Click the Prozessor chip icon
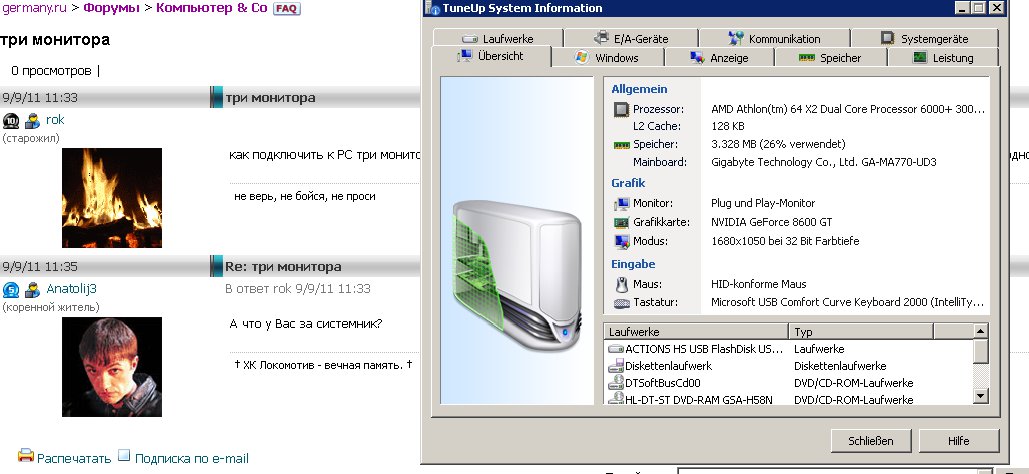Image resolution: width=1029 pixels, height=474 pixels. tap(621, 109)
